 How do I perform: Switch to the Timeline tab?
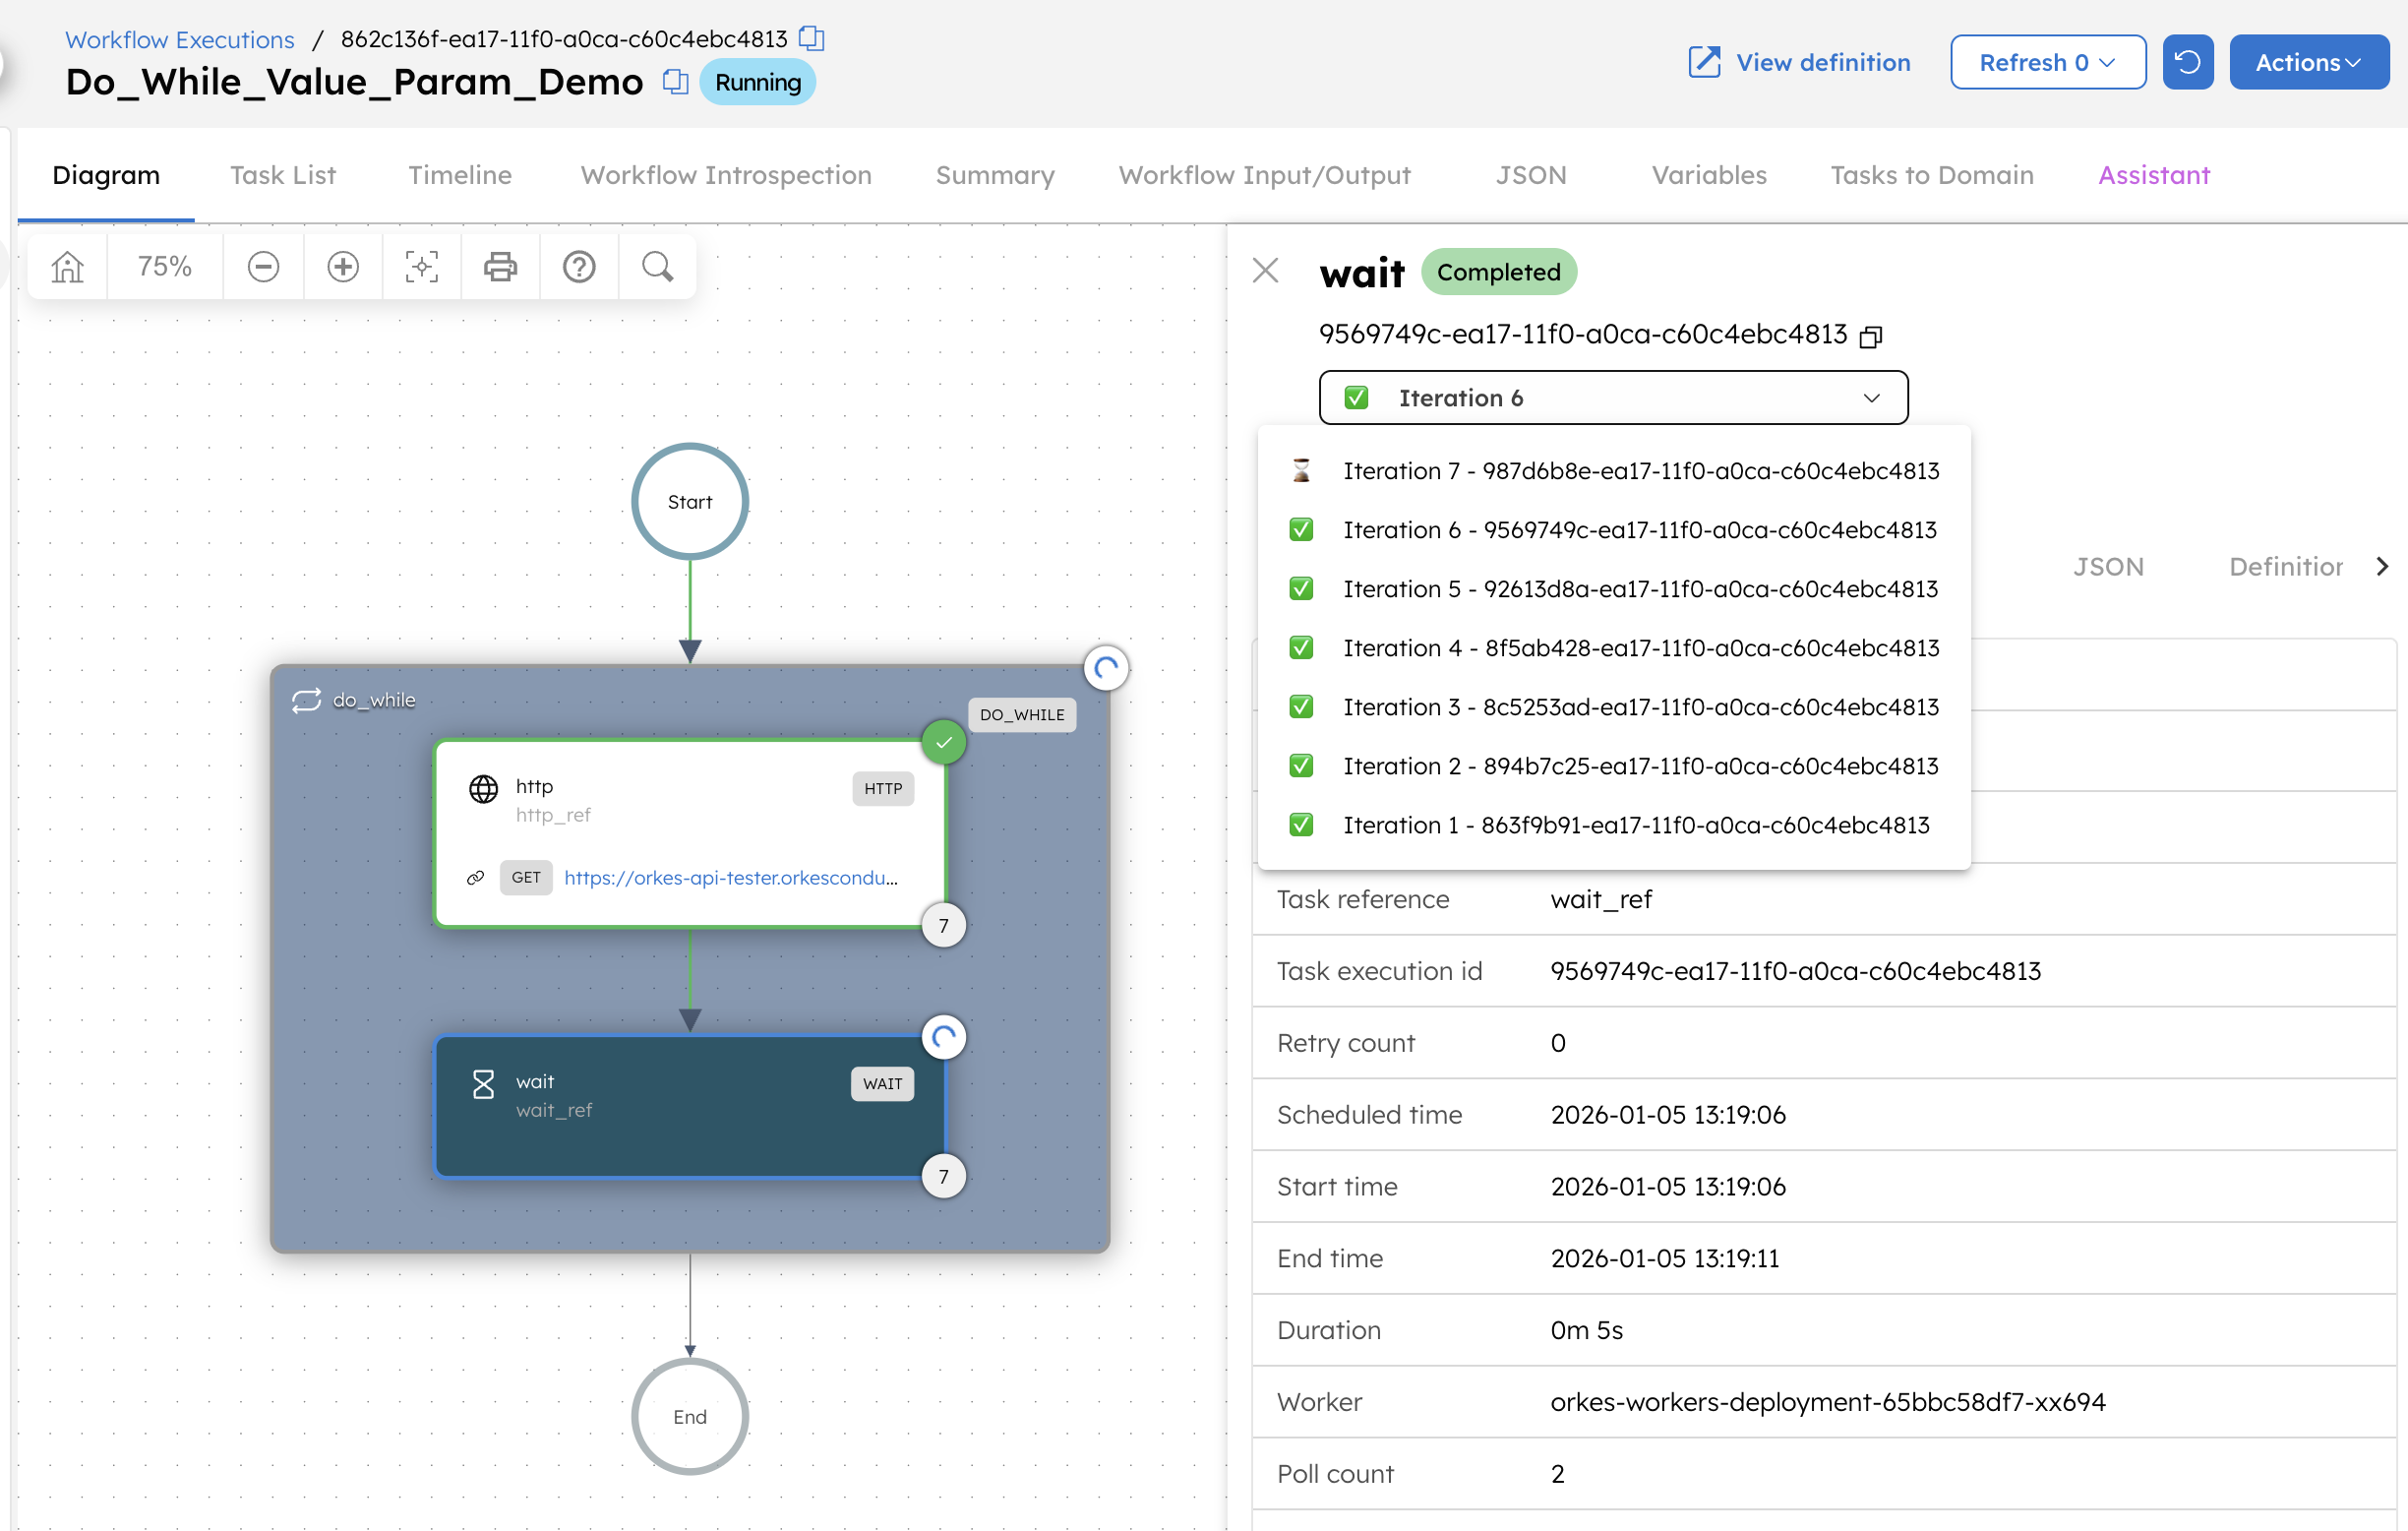click(x=459, y=175)
